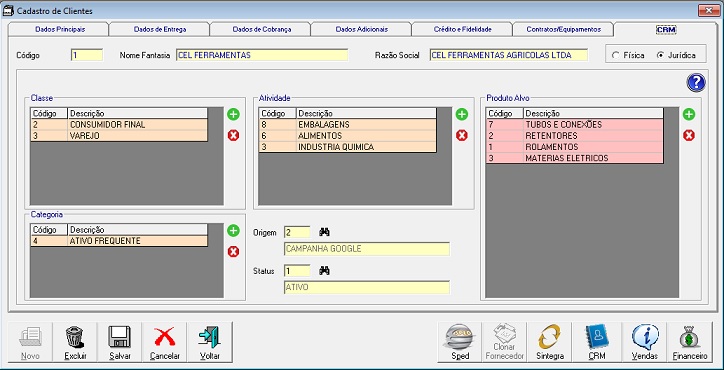Go back with Voltar door button
Viewport: 724px width, 370px height.
[x=209, y=343]
